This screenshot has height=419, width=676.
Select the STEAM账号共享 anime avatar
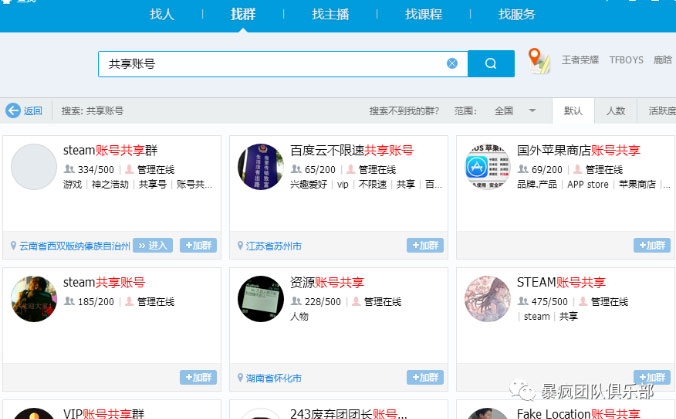[x=487, y=299]
